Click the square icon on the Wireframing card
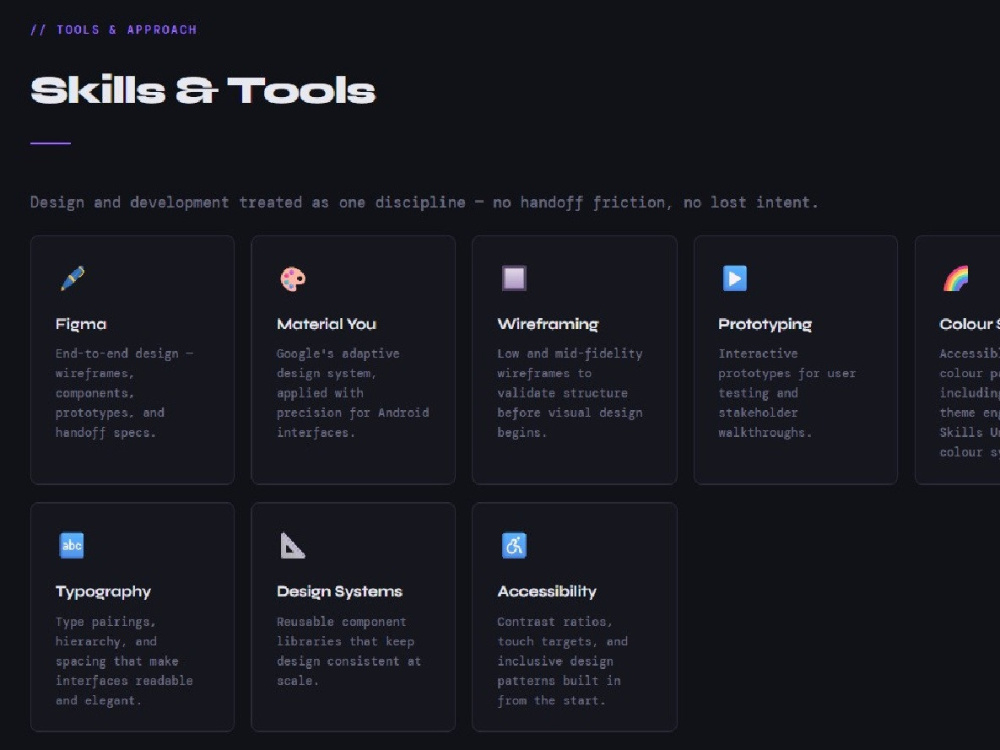This screenshot has width=1000, height=750. coord(514,278)
